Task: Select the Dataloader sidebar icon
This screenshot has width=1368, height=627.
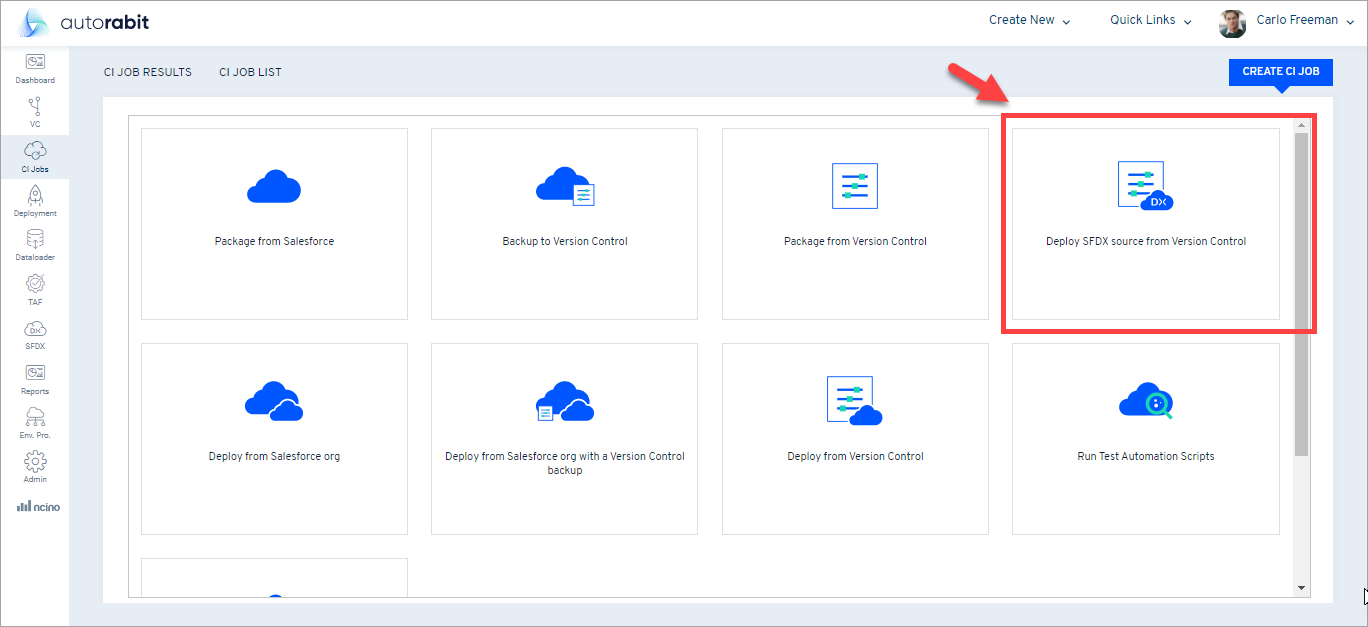Action: click(35, 245)
